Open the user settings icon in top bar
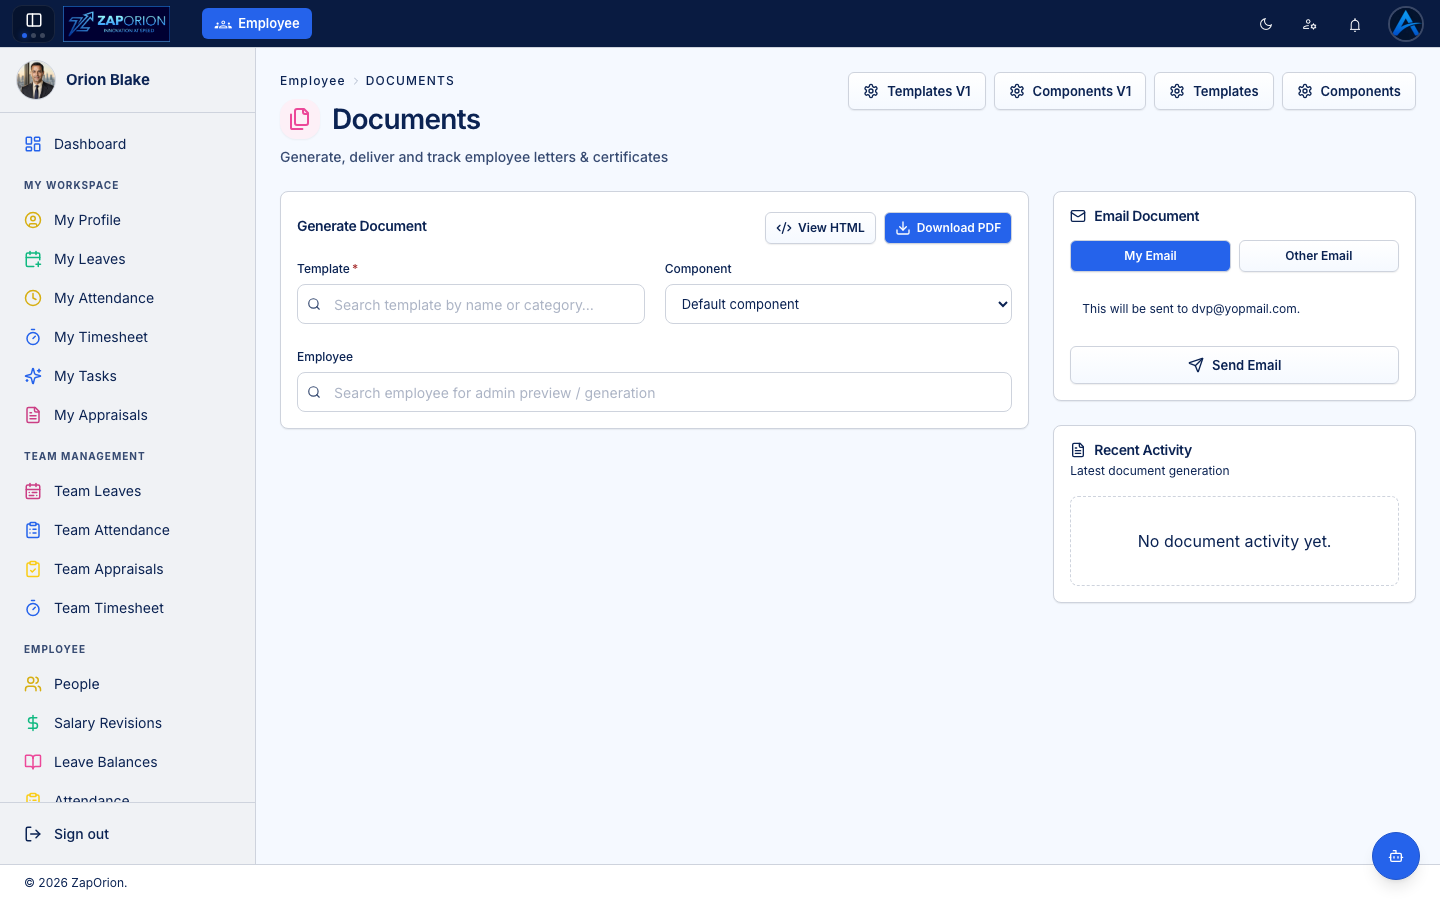The height and width of the screenshot is (900, 1440). click(x=1310, y=24)
